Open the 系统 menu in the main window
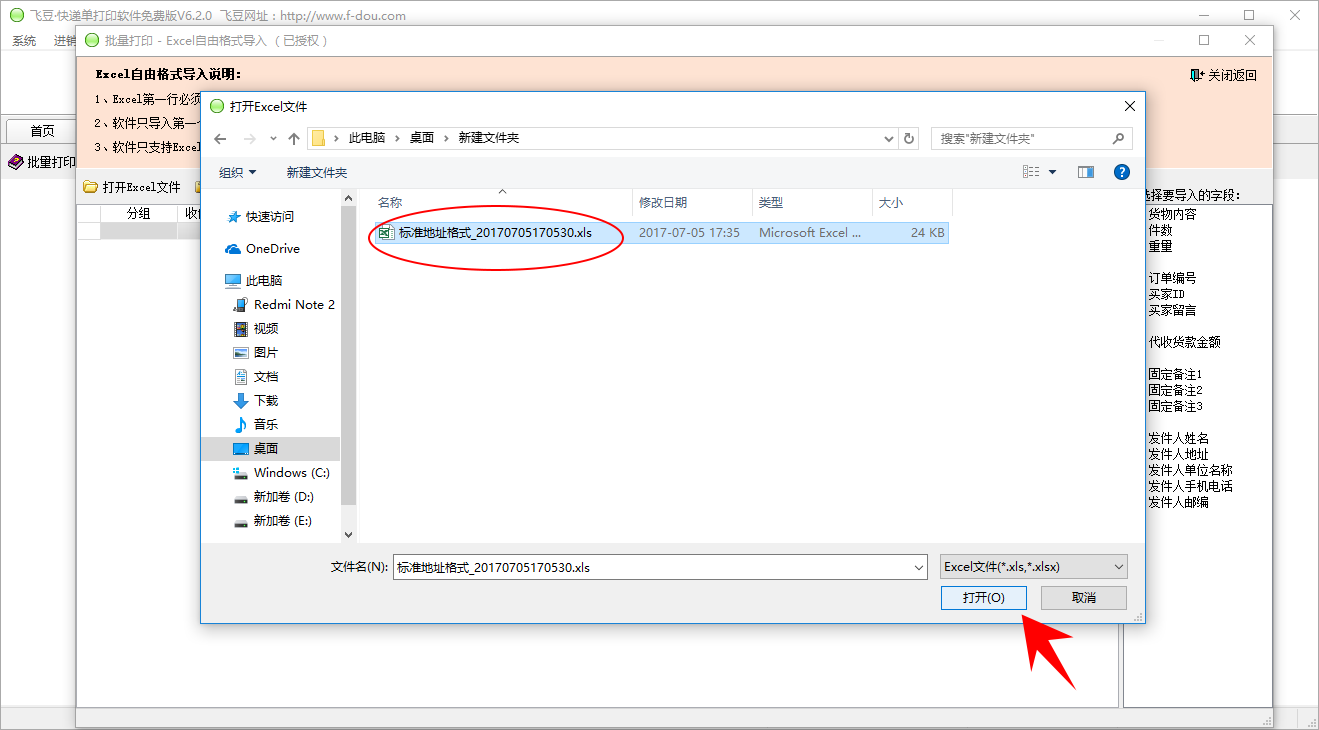The width and height of the screenshot is (1319, 730). coord(24,41)
